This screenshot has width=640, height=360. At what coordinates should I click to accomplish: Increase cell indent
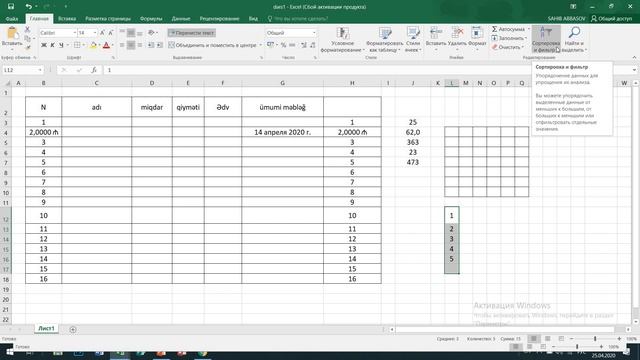pyautogui.click(x=160, y=45)
